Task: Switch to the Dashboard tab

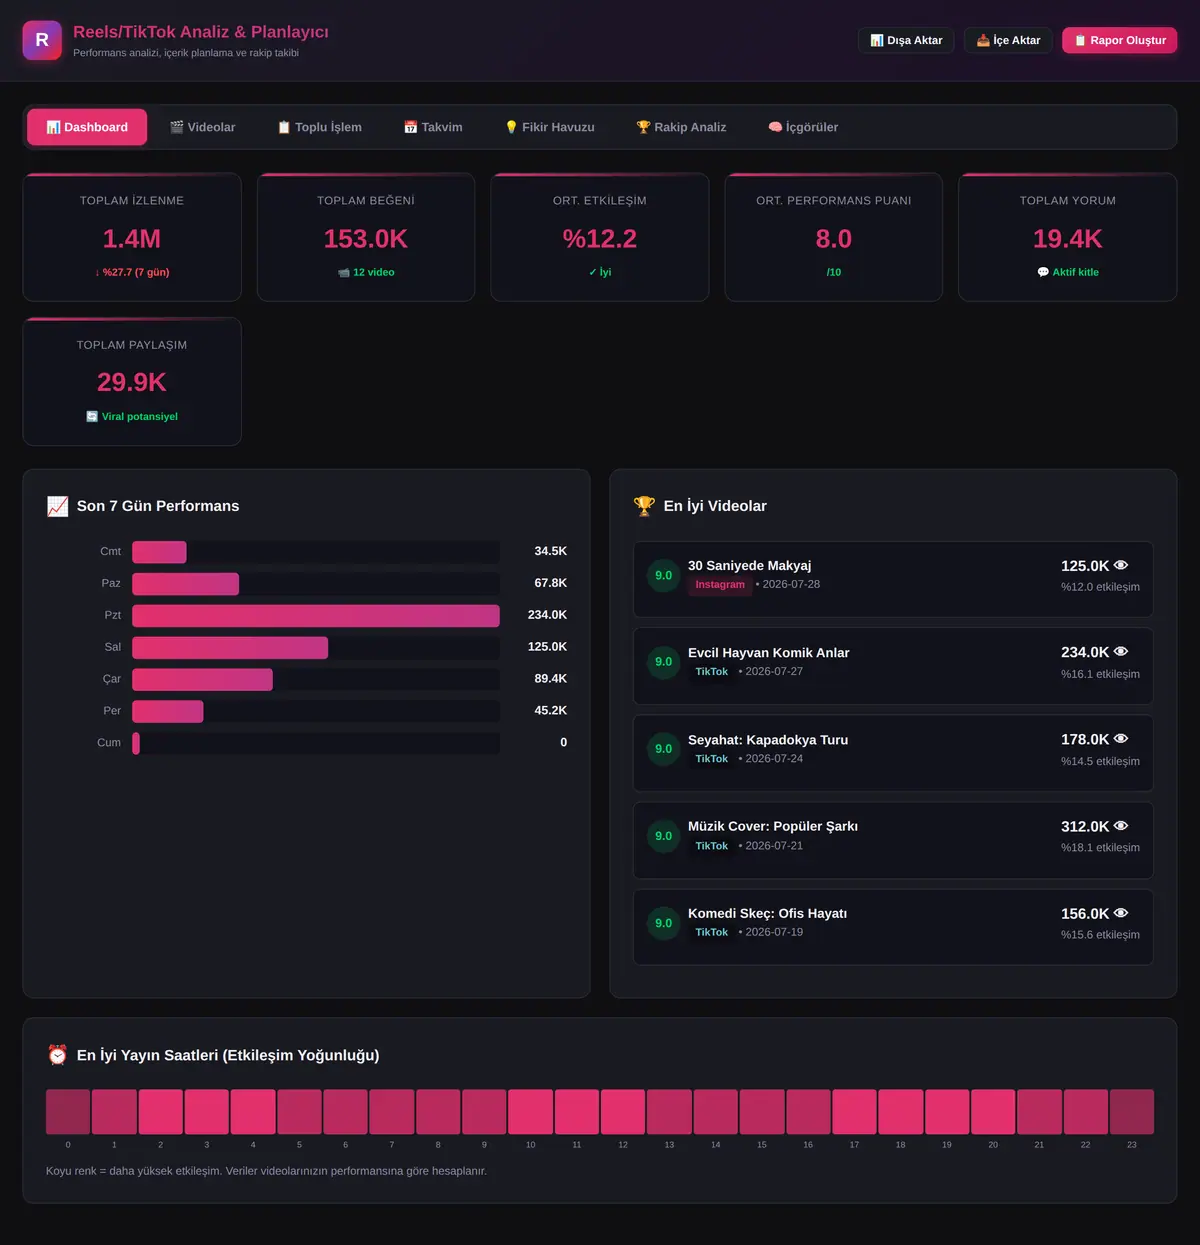Action: pyautogui.click(x=87, y=127)
